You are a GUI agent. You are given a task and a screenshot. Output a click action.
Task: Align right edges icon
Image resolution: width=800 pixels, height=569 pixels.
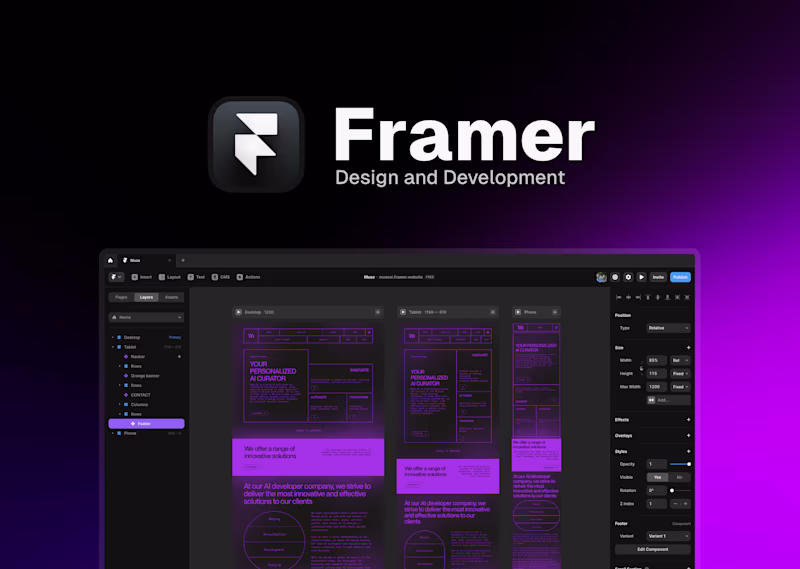point(638,297)
